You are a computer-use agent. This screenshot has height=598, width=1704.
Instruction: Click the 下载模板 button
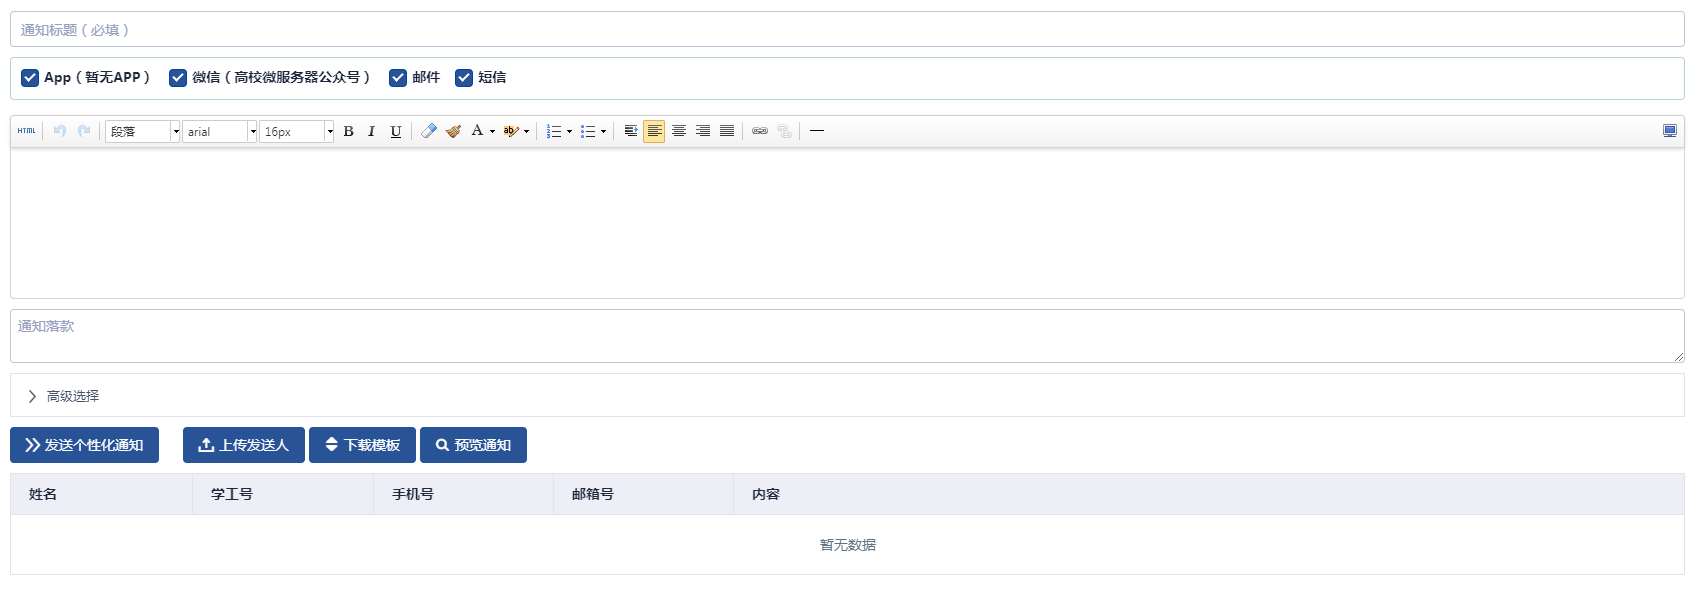362,445
